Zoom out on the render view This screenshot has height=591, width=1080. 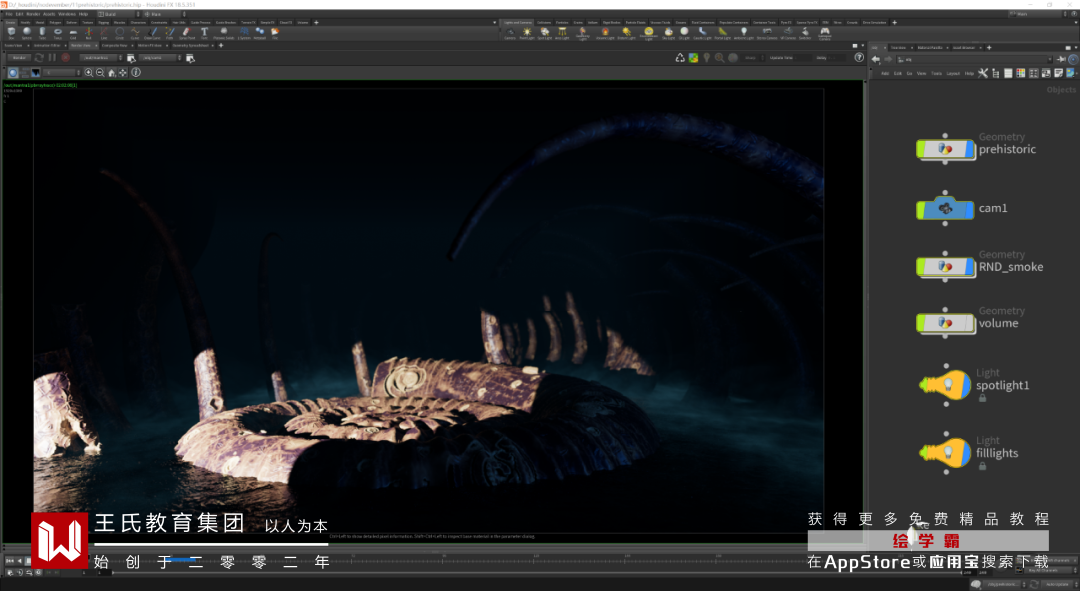(x=100, y=72)
